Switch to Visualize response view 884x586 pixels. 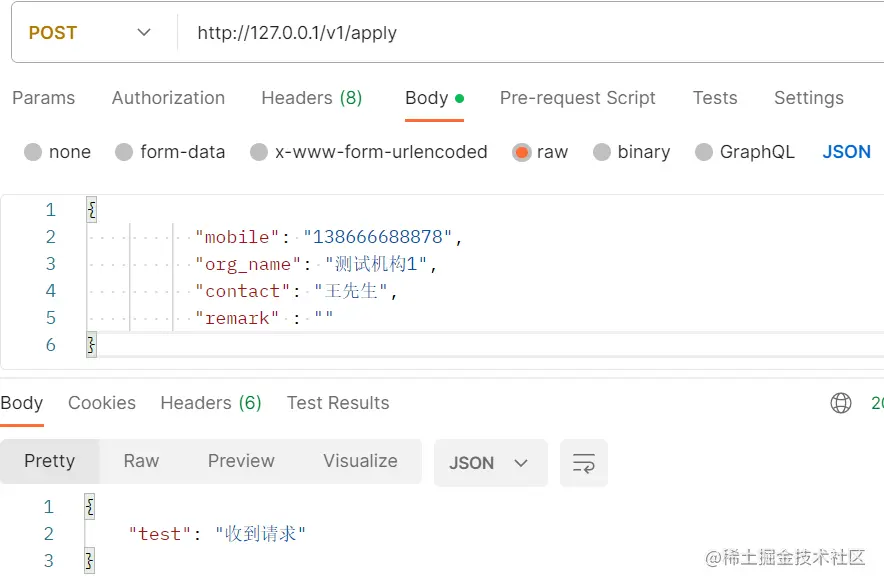click(360, 461)
